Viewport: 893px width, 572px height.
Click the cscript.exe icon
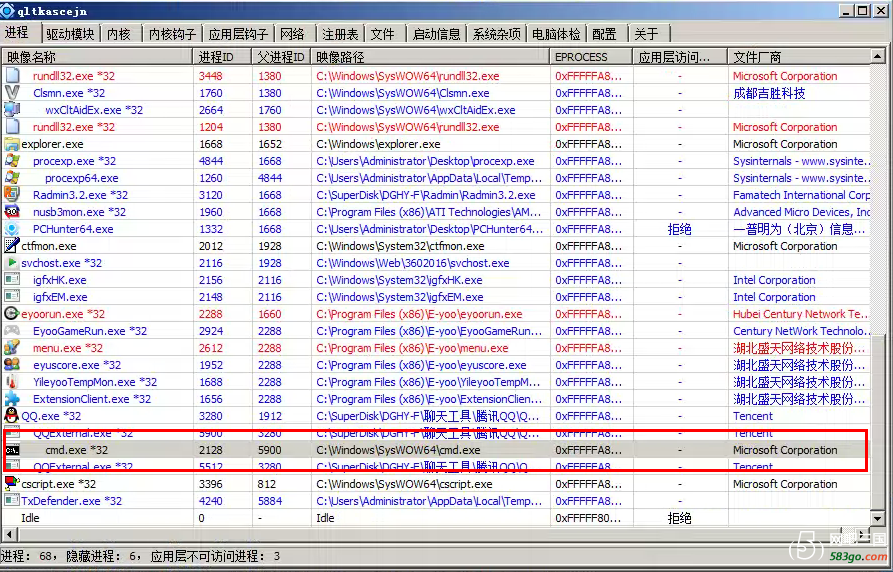tap(12, 484)
